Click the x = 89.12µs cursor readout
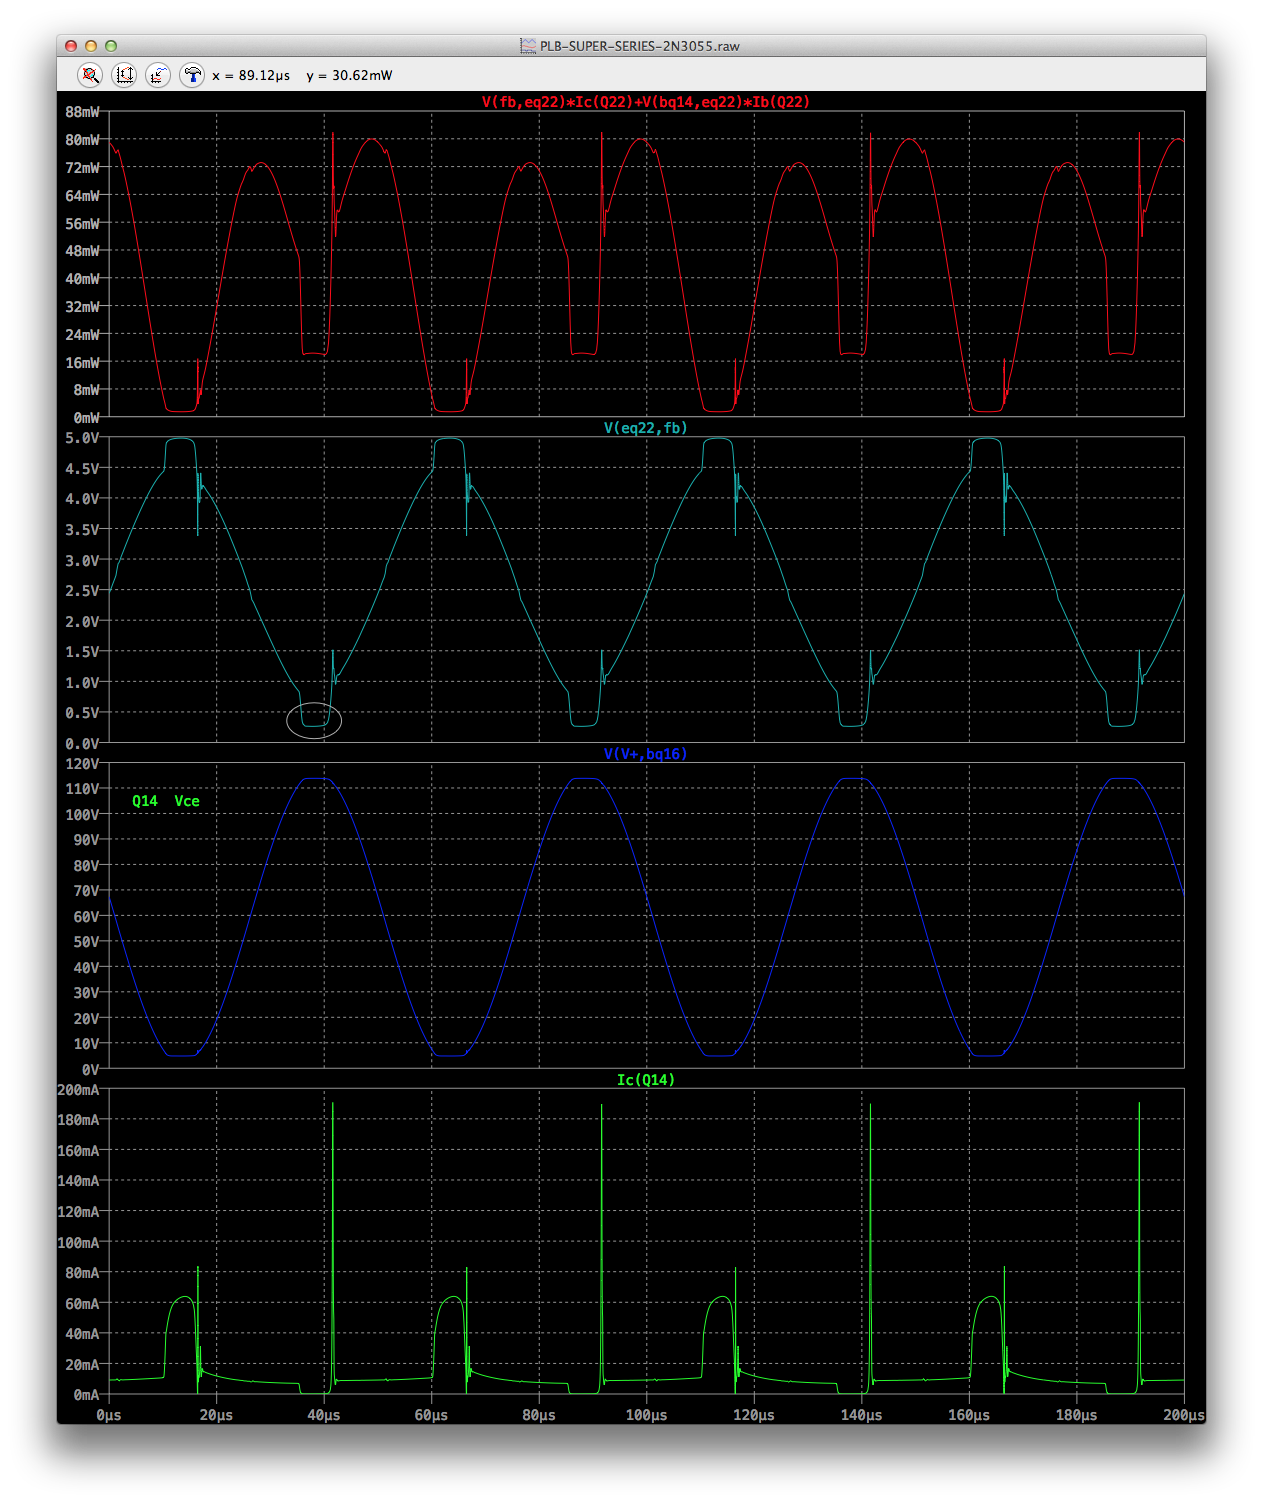The width and height of the screenshot is (1263, 1503). tap(251, 76)
